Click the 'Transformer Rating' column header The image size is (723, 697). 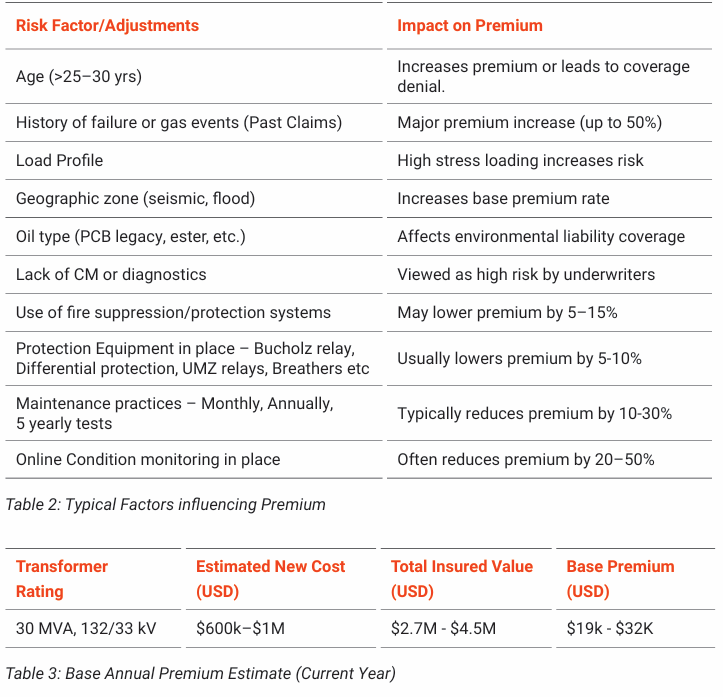(x=62, y=578)
